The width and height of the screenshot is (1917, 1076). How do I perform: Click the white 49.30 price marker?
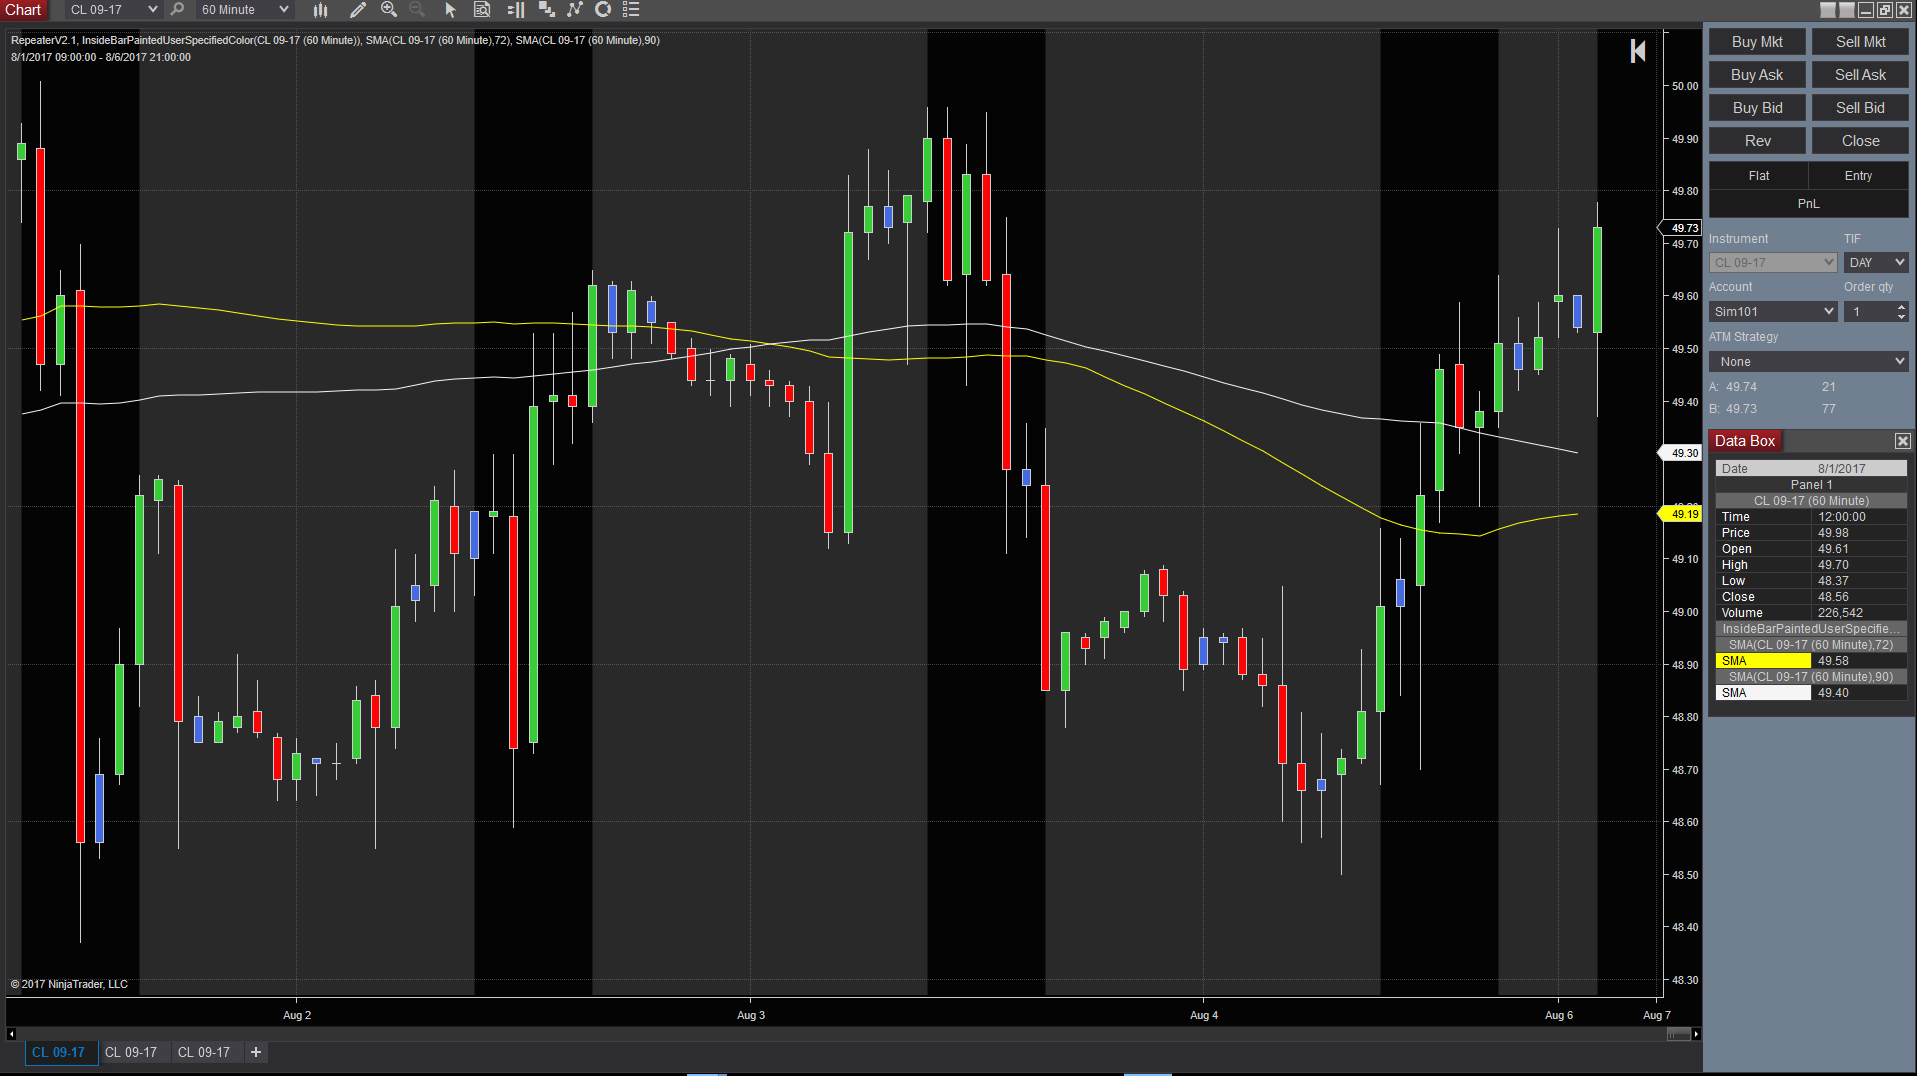pos(1681,453)
